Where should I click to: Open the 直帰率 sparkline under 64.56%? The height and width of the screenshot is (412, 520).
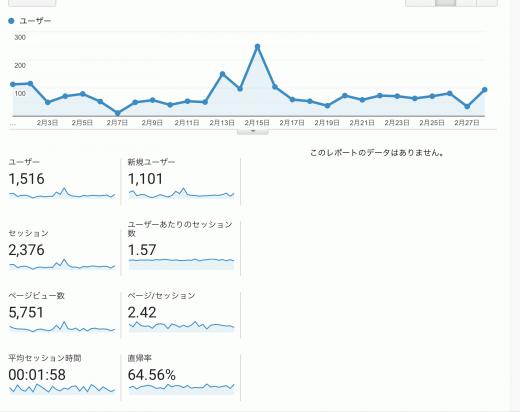pyautogui.click(x=182, y=389)
